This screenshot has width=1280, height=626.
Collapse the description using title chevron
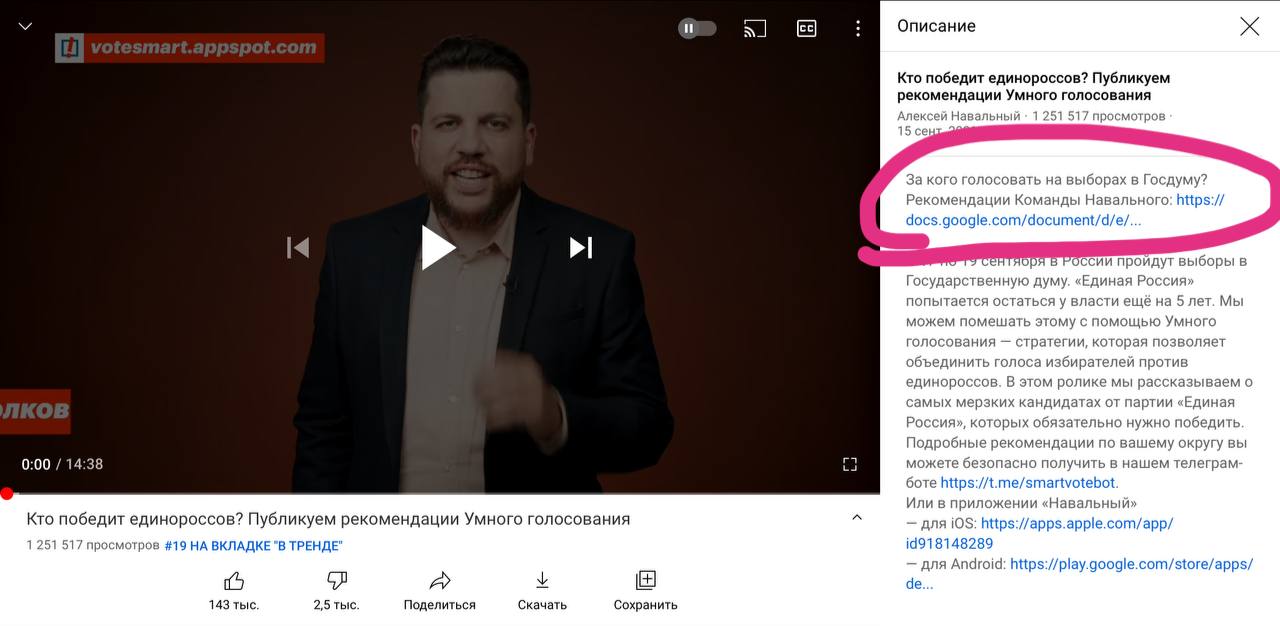pyautogui.click(x=856, y=518)
